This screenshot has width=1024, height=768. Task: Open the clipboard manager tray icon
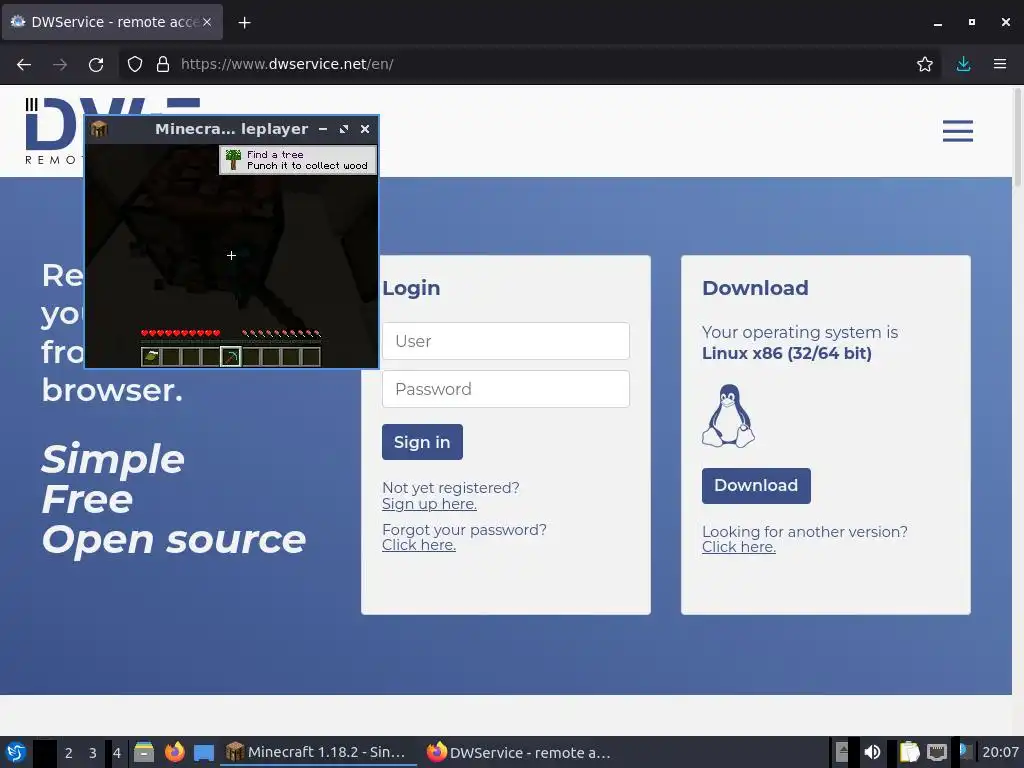click(909, 752)
